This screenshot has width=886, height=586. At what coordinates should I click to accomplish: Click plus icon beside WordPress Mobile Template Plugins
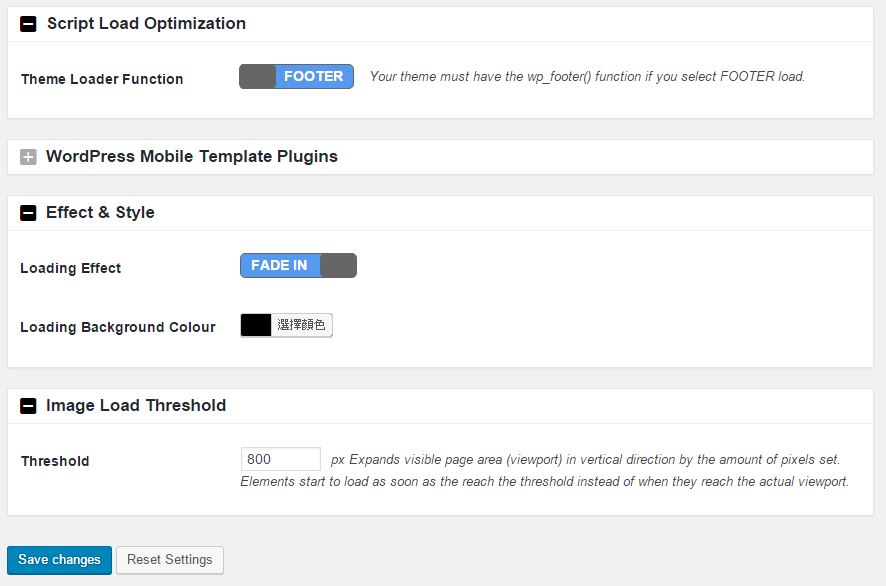28,157
